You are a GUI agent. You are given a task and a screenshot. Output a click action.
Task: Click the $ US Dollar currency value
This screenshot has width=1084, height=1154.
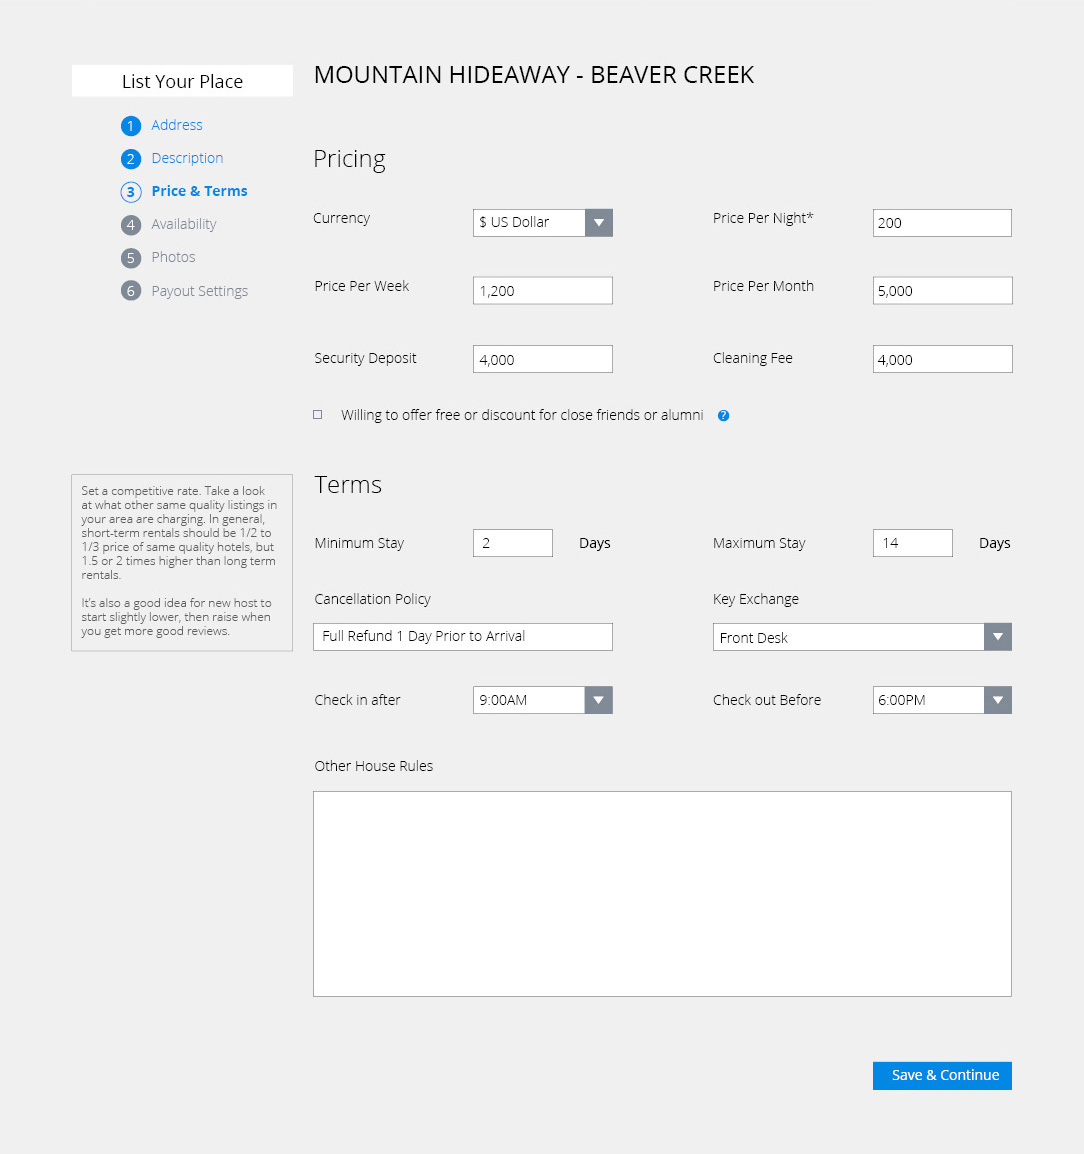click(514, 222)
